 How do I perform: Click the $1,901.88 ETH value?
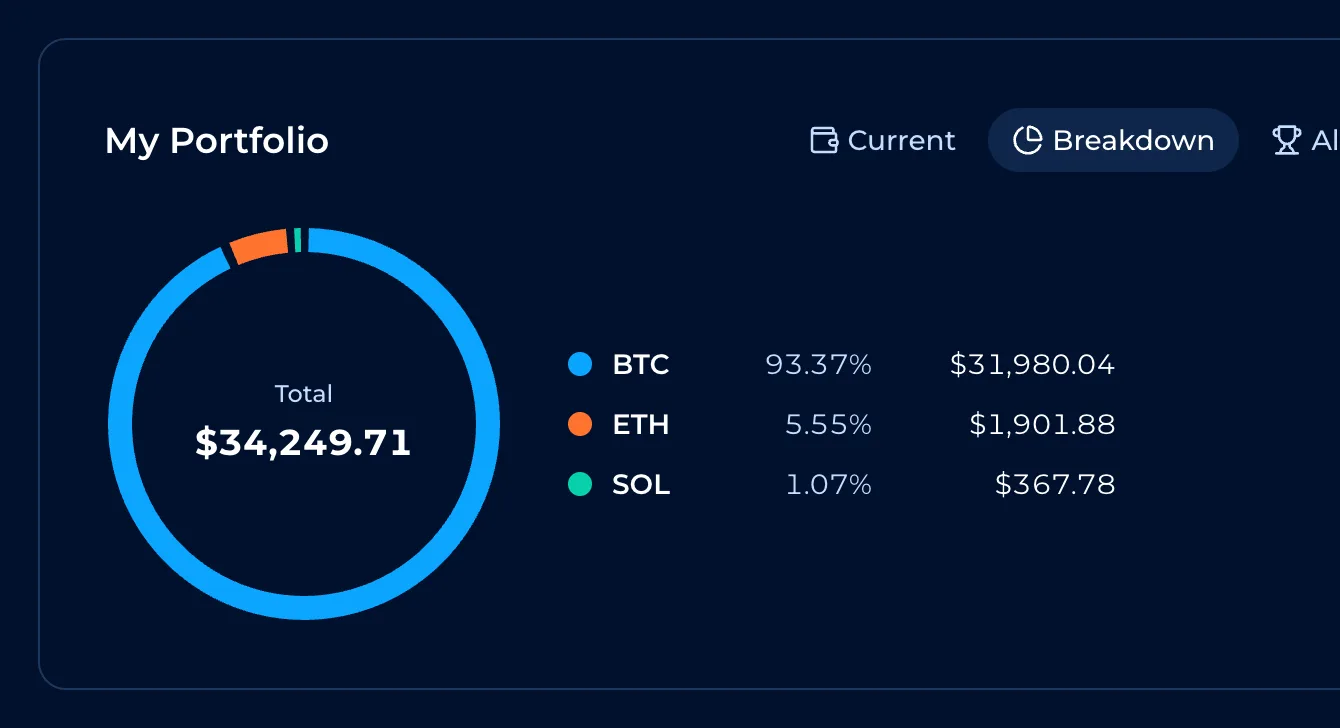pyautogui.click(x=1042, y=425)
